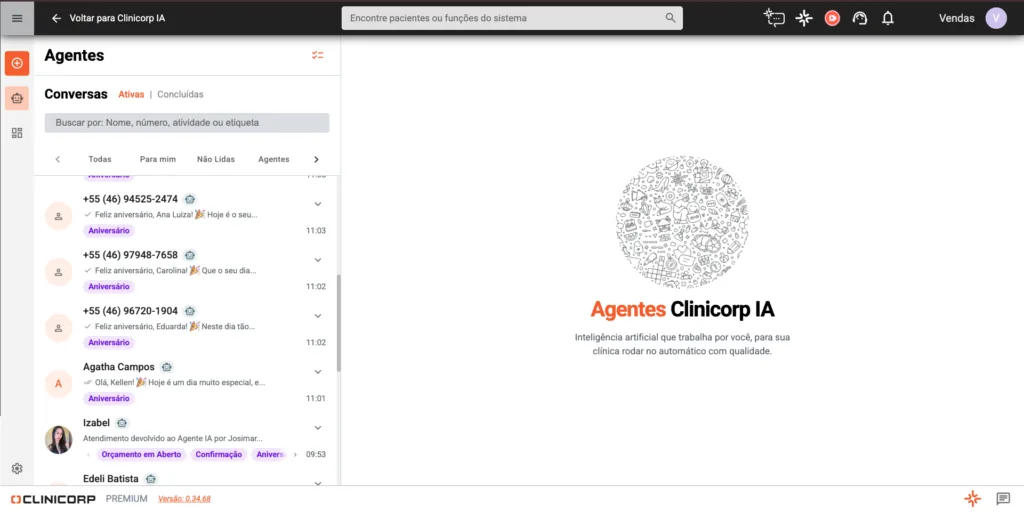This screenshot has height=512, width=1024.
Task: Open the AI chat sparkle icon
Action: tap(774, 18)
